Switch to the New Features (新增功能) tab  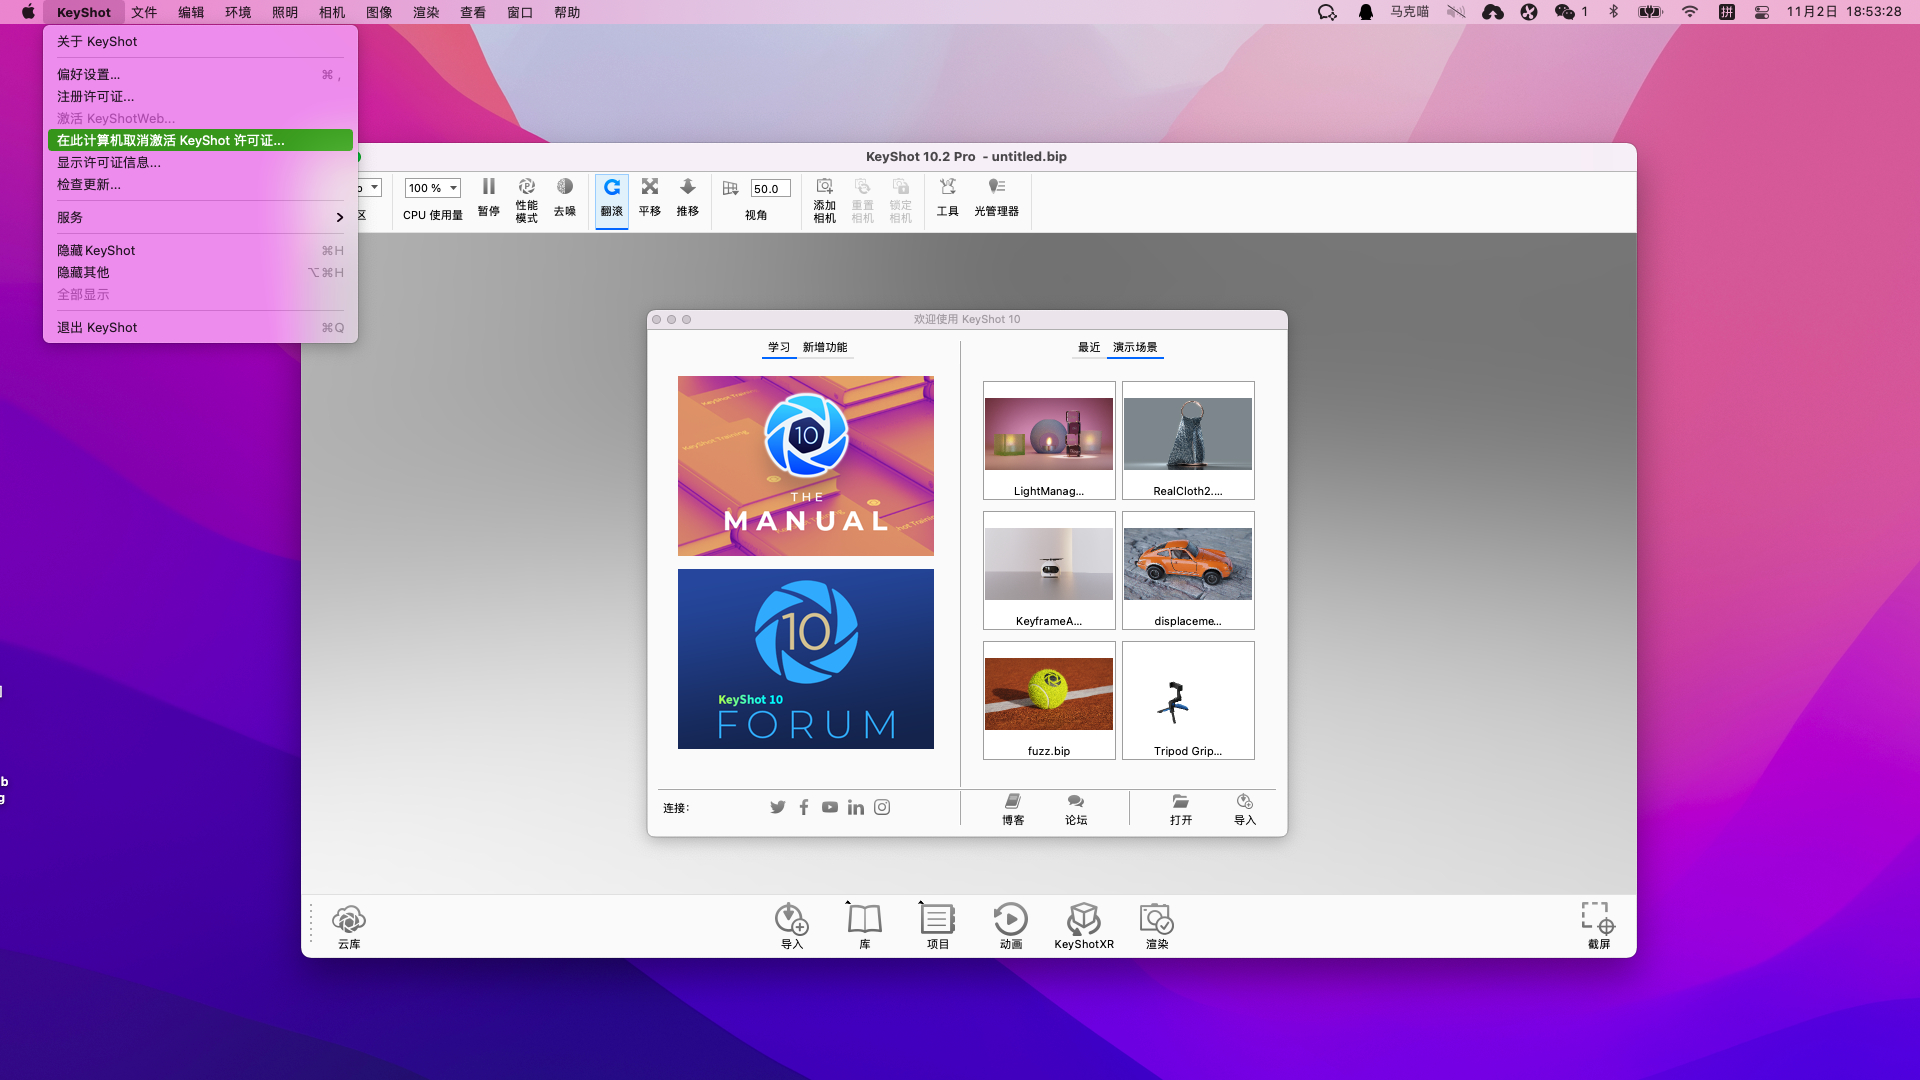(824, 347)
